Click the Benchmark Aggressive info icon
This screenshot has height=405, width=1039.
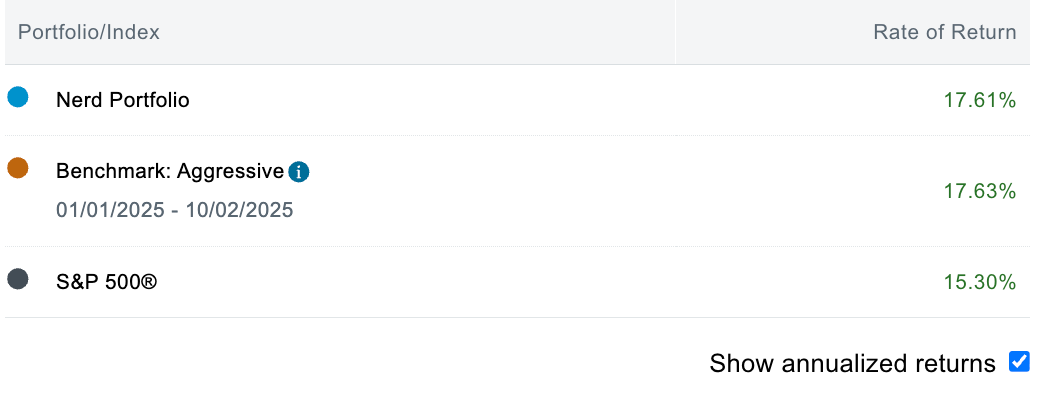tap(299, 172)
